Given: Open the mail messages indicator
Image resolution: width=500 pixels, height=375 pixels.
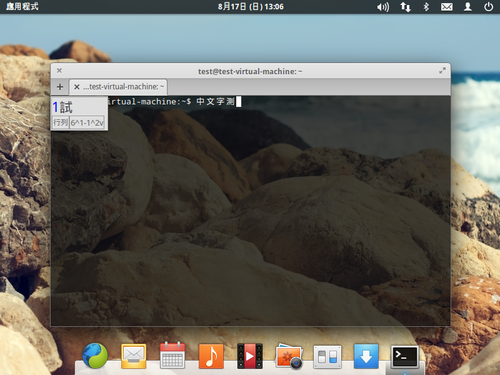Looking at the screenshot, I should pos(447,7).
